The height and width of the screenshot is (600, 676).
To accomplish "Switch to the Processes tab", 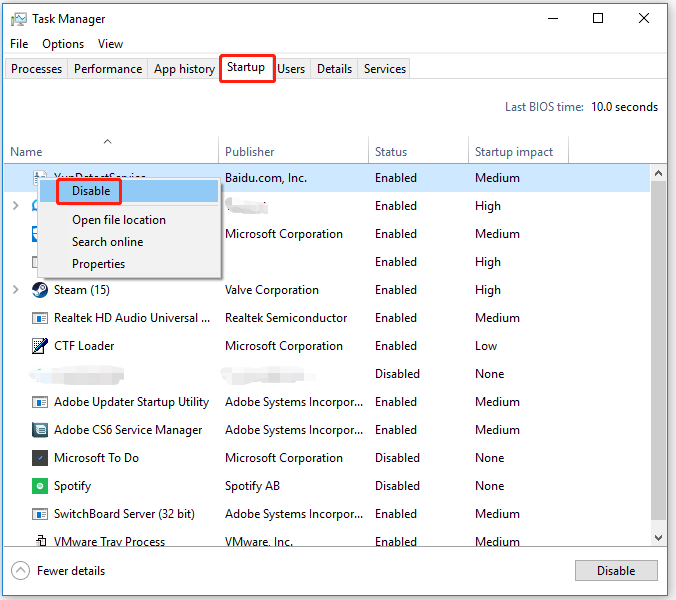I will pos(36,69).
